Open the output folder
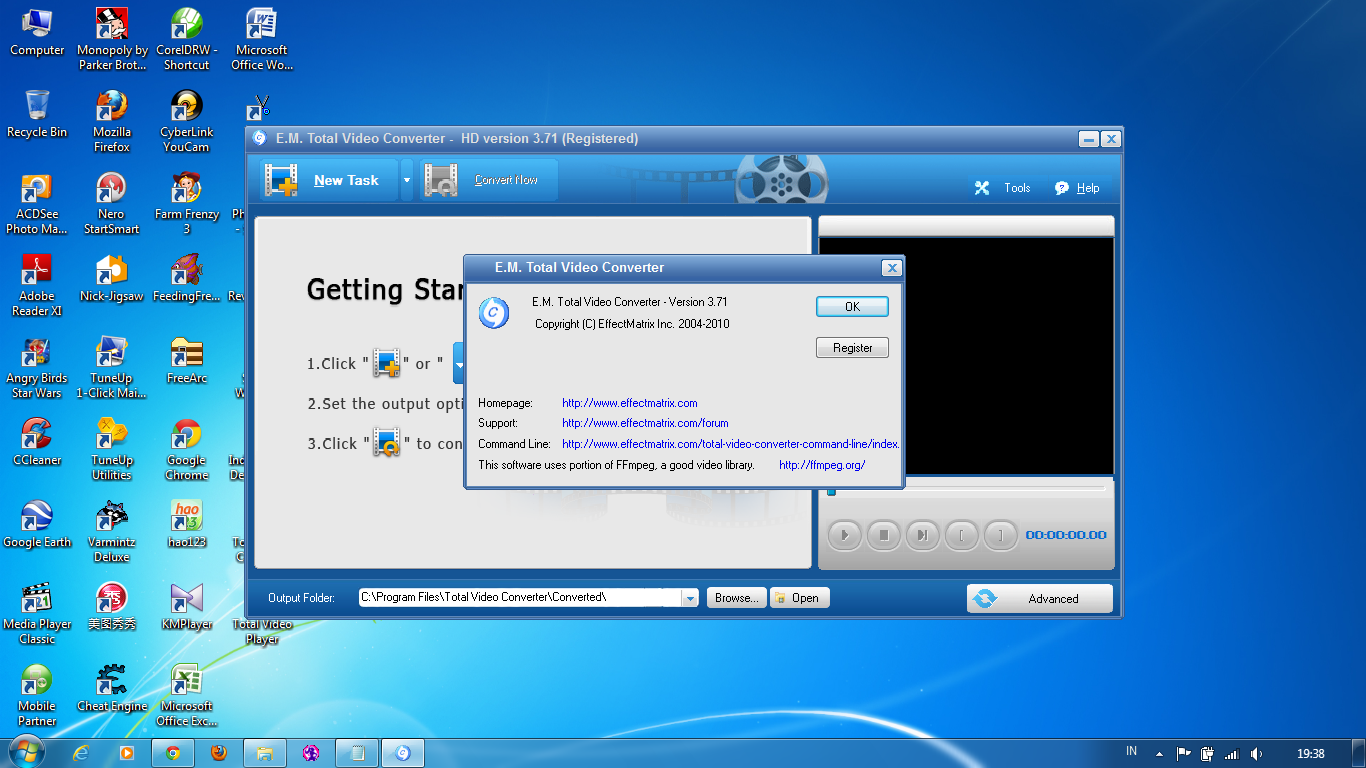Screen dimensions: 1366x768 click(x=799, y=598)
